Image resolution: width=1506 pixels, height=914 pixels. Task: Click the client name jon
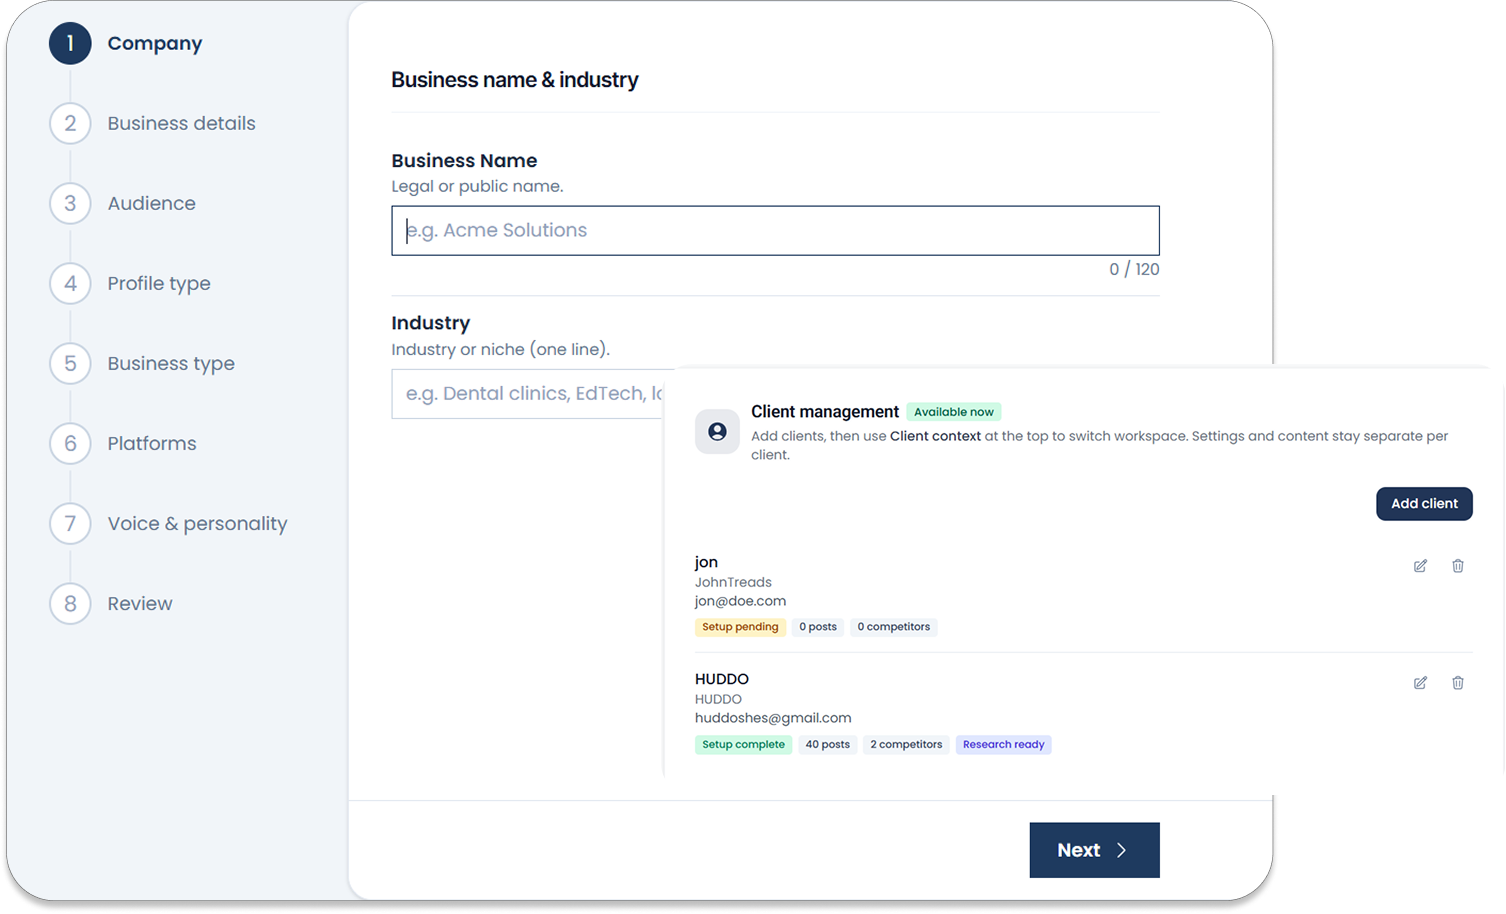(x=706, y=562)
